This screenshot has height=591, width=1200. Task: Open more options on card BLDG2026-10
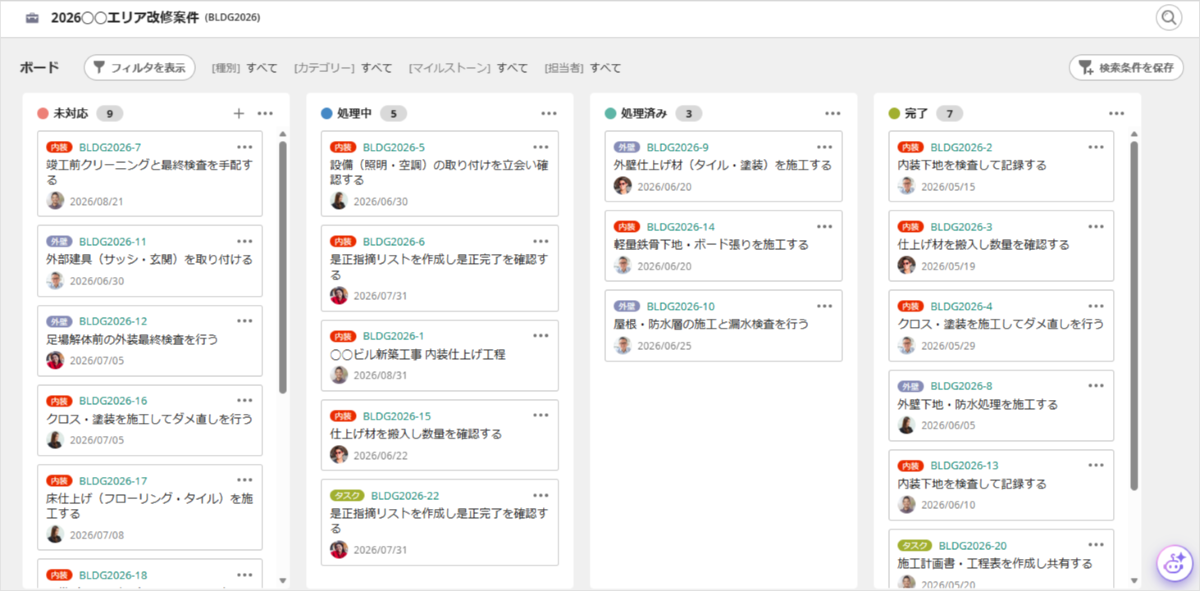tap(825, 306)
